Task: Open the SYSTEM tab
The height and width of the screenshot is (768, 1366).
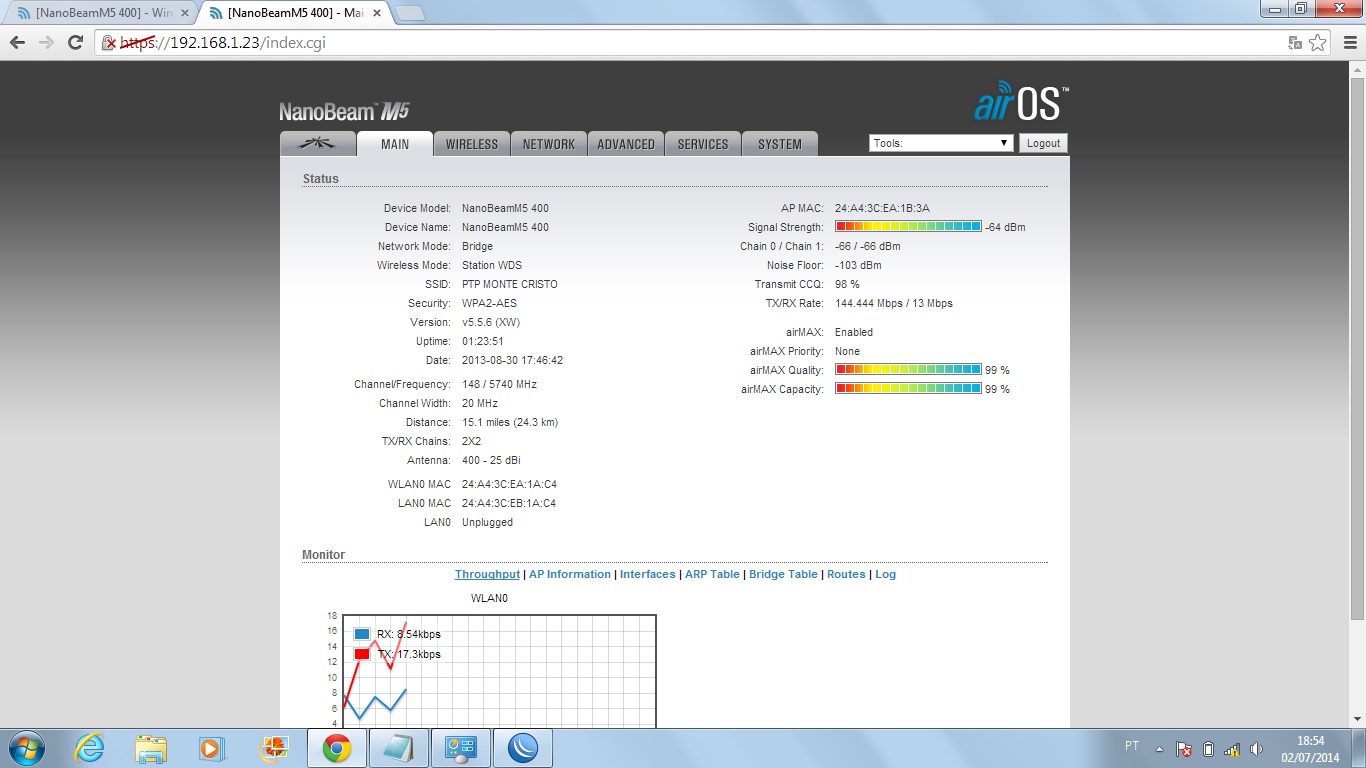Action: point(780,144)
